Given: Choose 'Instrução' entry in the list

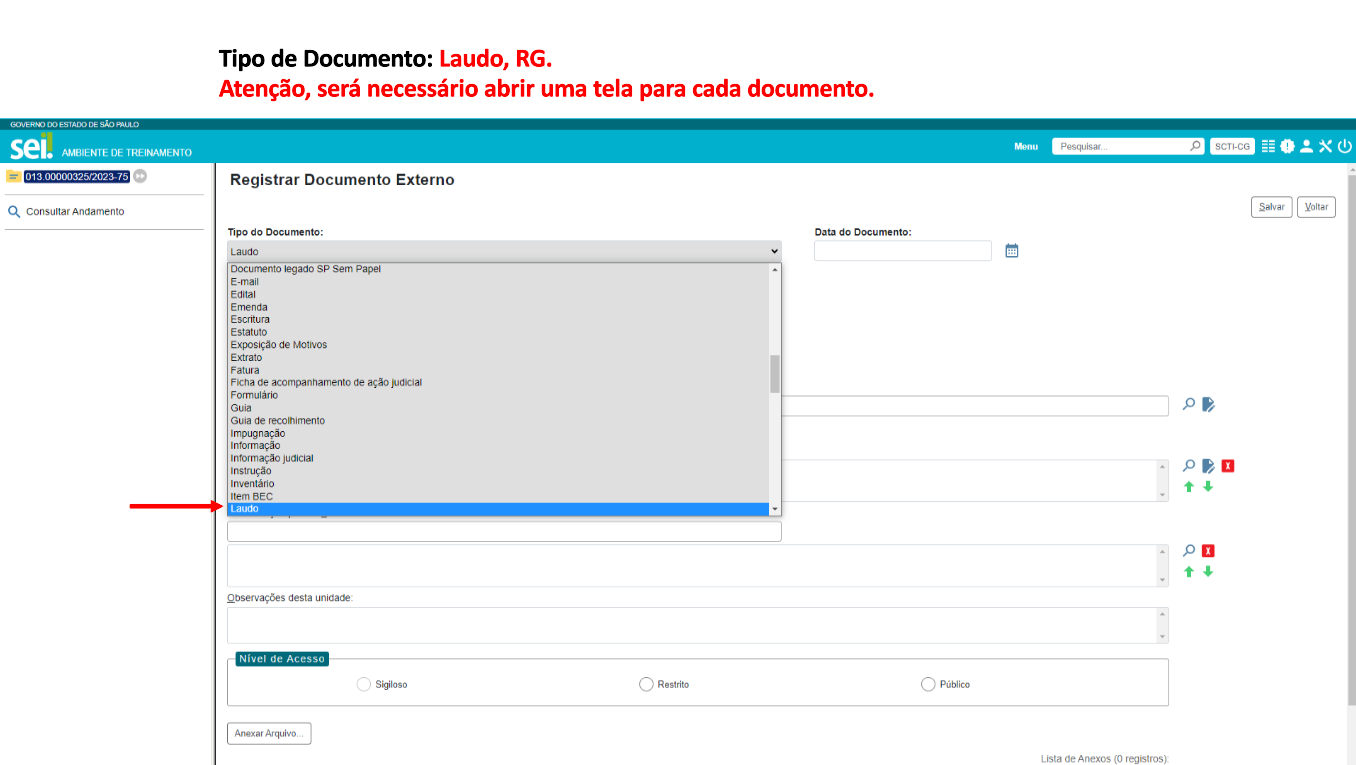Looking at the screenshot, I should pyautogui.click(x=498, y=471).
